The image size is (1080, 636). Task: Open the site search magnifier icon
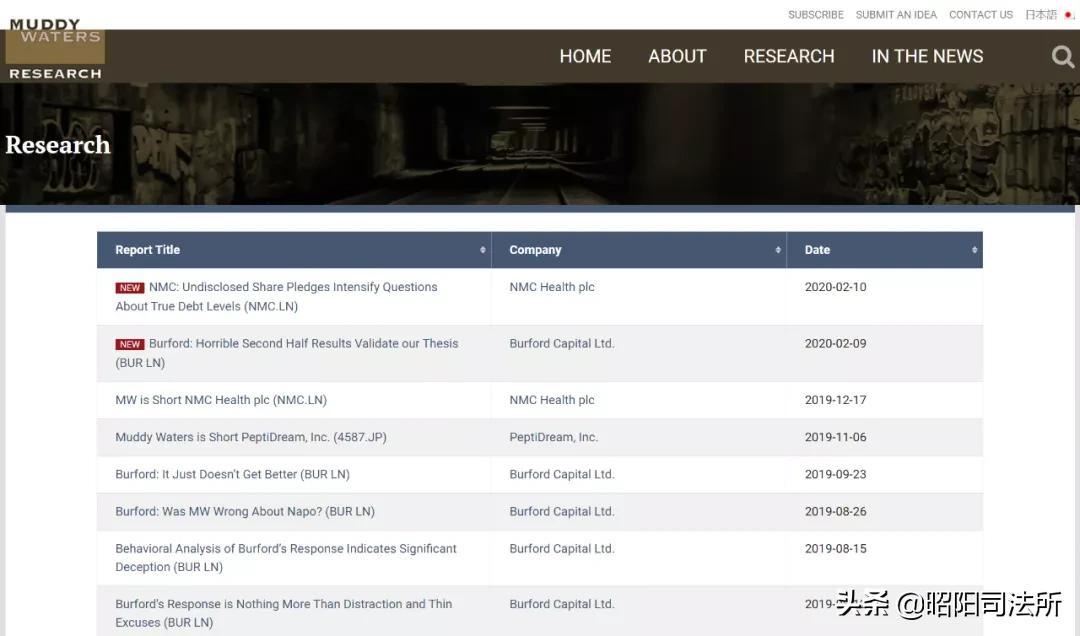[1062, 57]
